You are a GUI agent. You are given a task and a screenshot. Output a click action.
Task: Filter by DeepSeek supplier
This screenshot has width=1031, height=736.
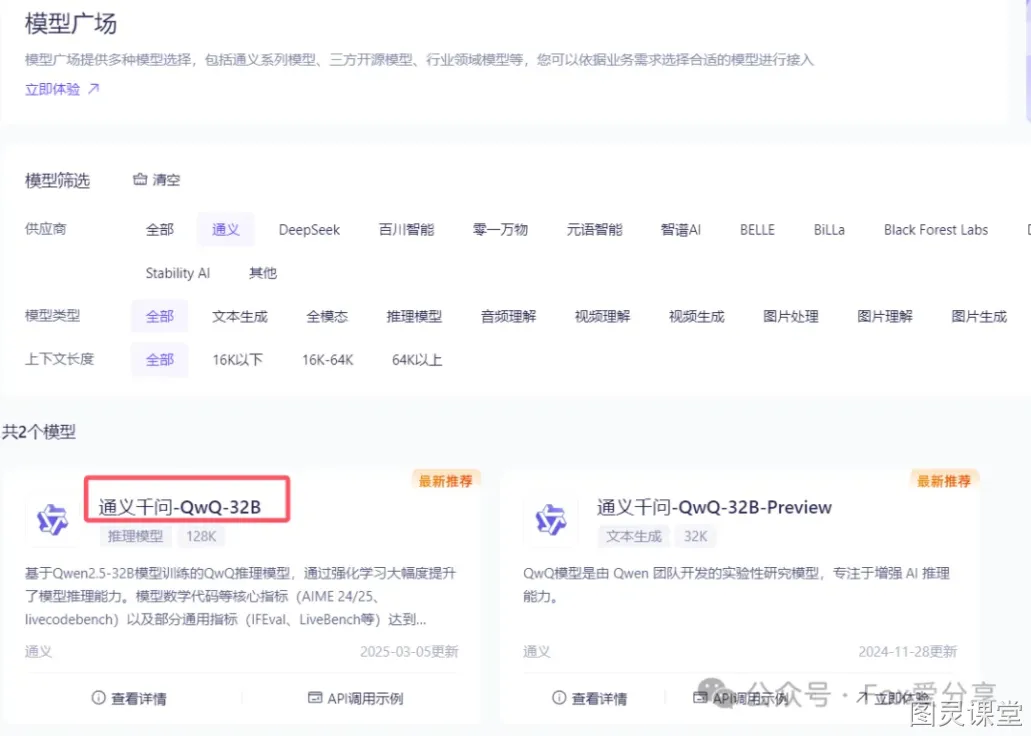[x=309, y=230]
